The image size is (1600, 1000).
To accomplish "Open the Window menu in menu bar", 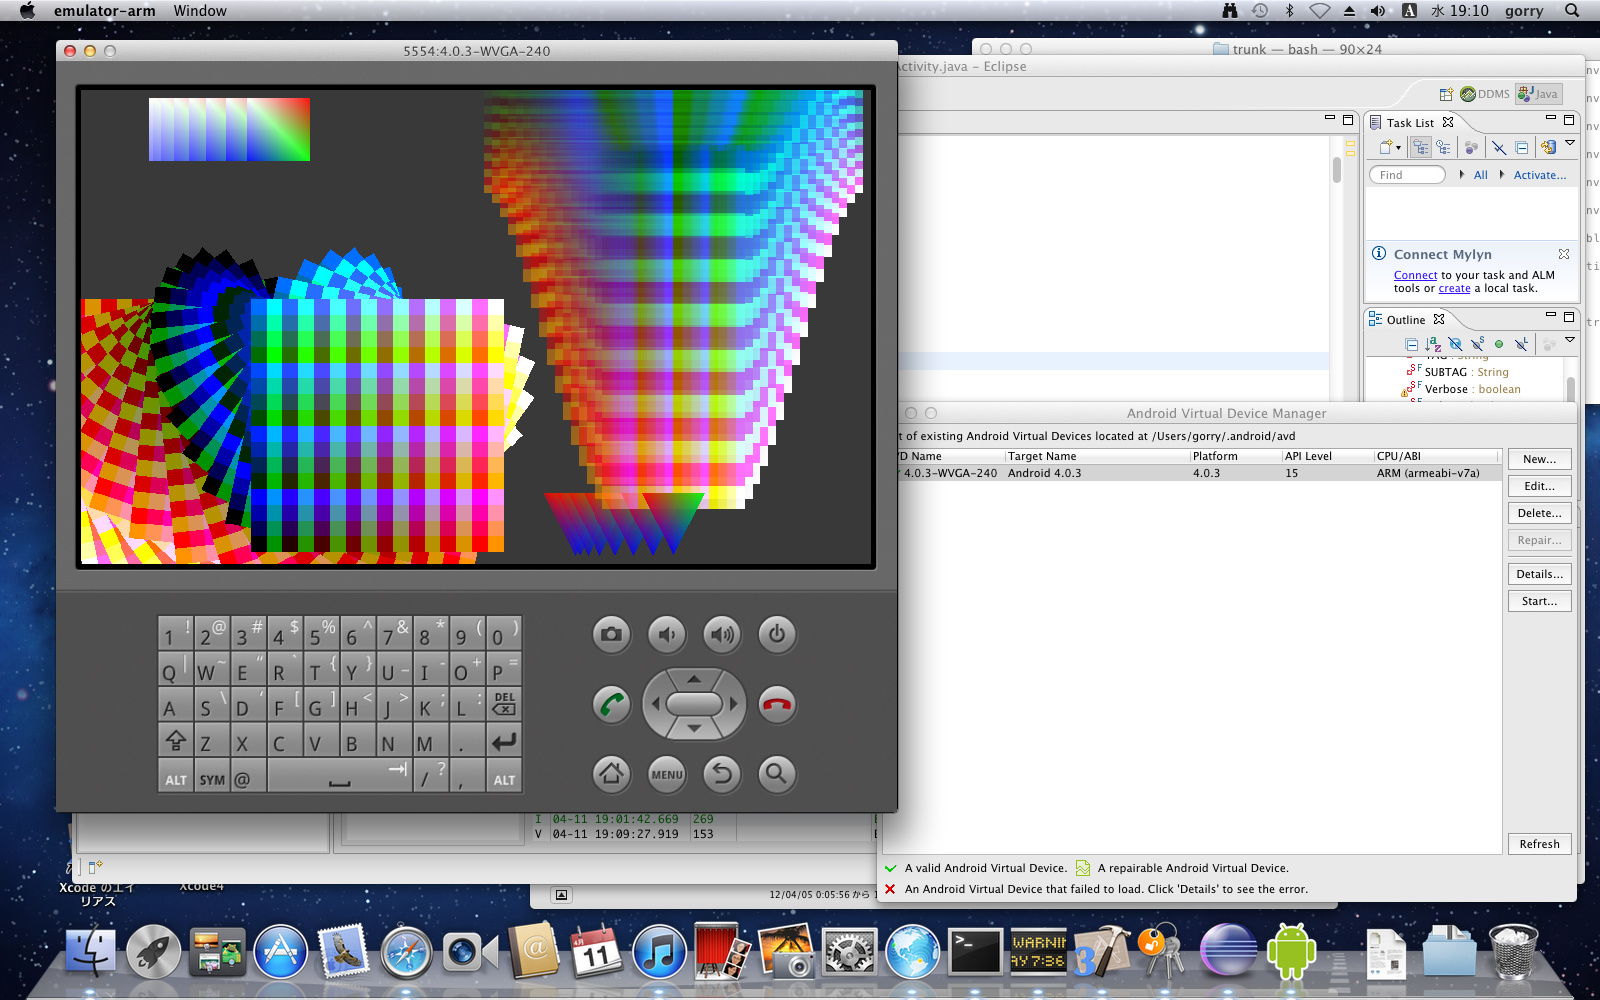I will click(x=200, y=11).
